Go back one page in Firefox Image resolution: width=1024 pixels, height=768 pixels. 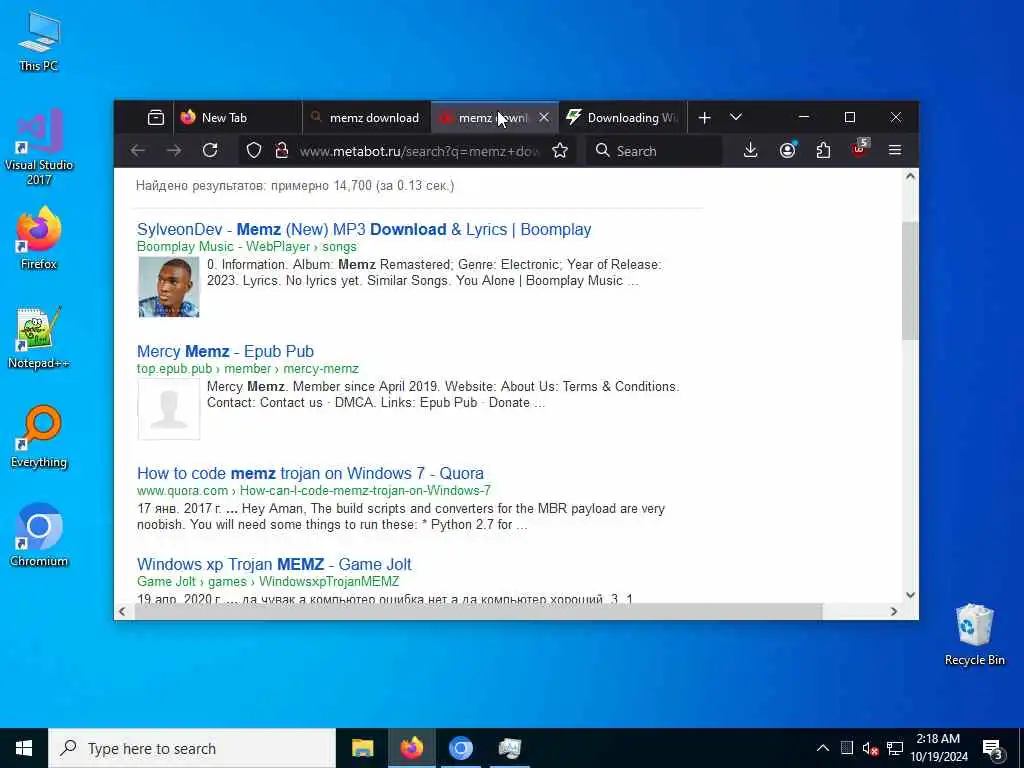138,151
